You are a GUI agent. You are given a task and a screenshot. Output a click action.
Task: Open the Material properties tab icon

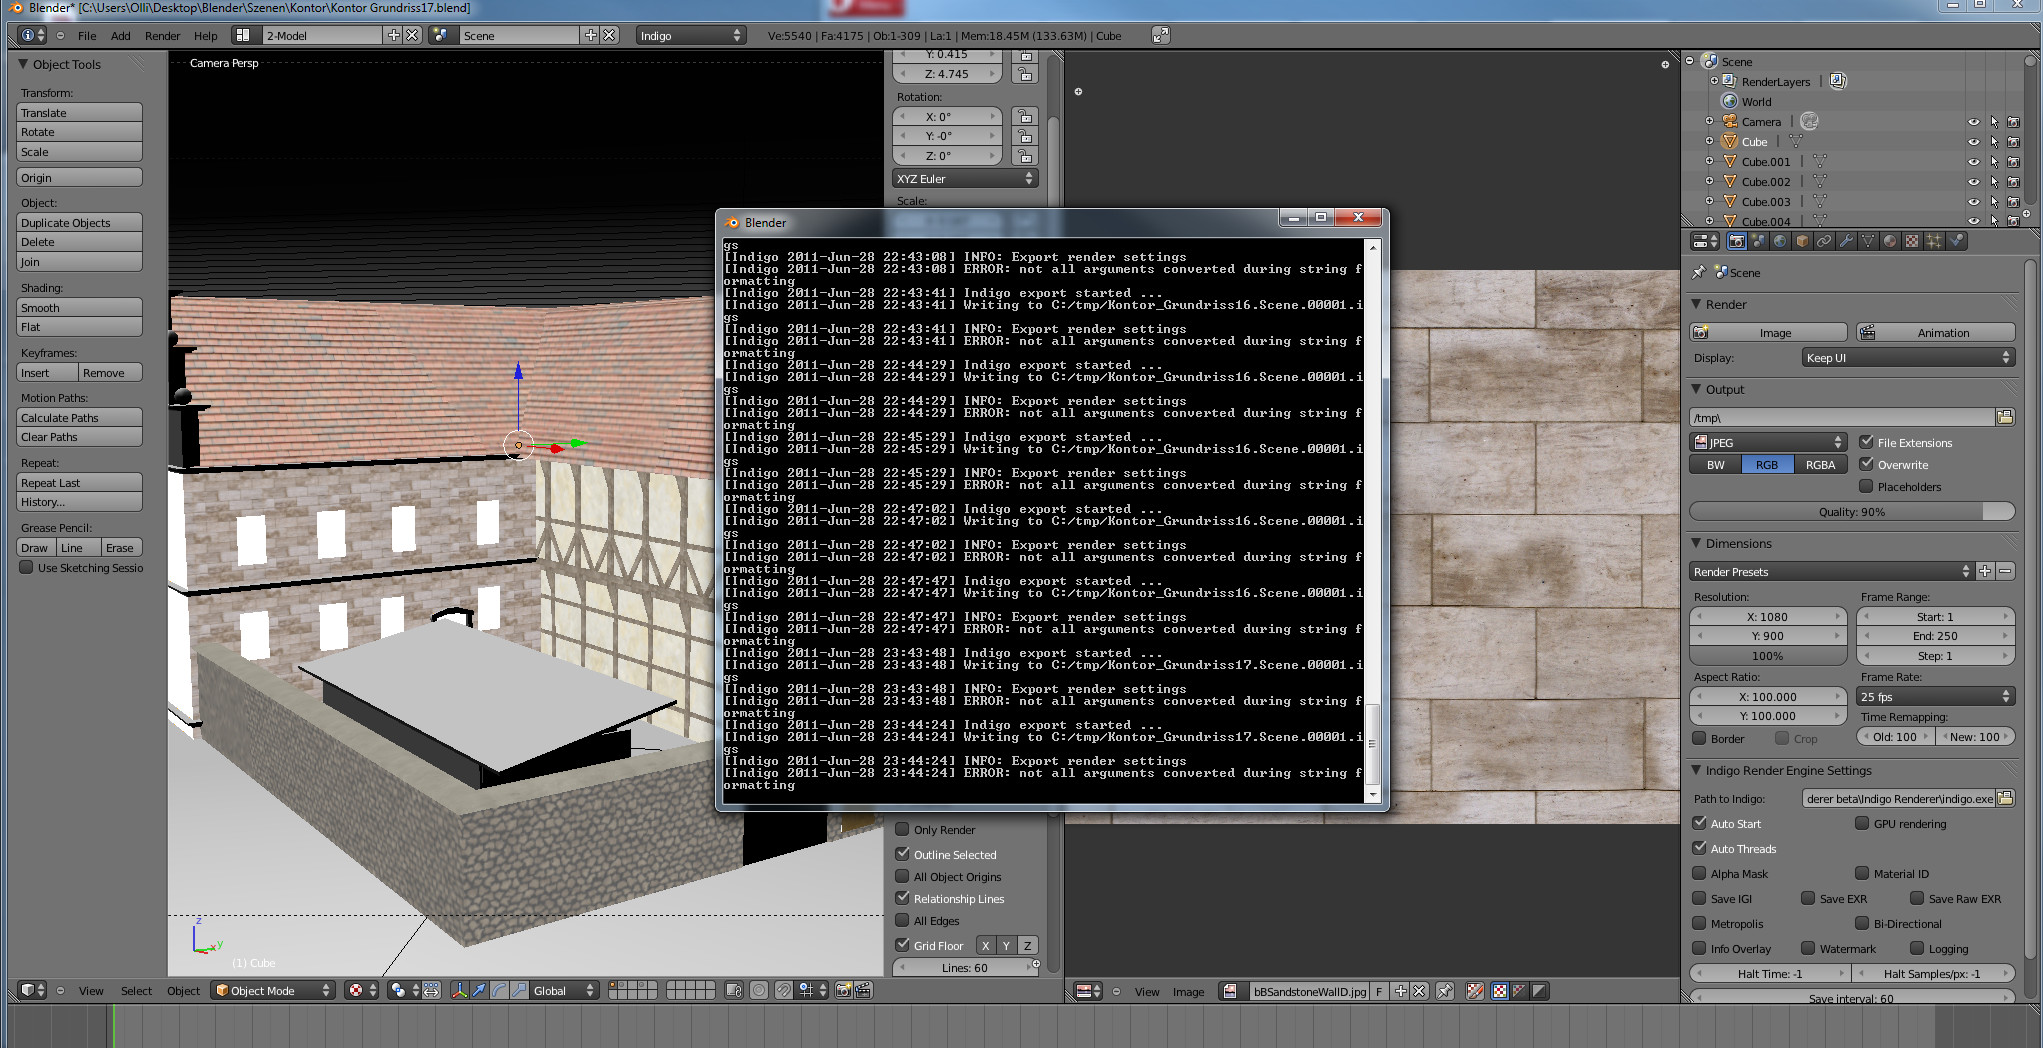coord(1890,241)
